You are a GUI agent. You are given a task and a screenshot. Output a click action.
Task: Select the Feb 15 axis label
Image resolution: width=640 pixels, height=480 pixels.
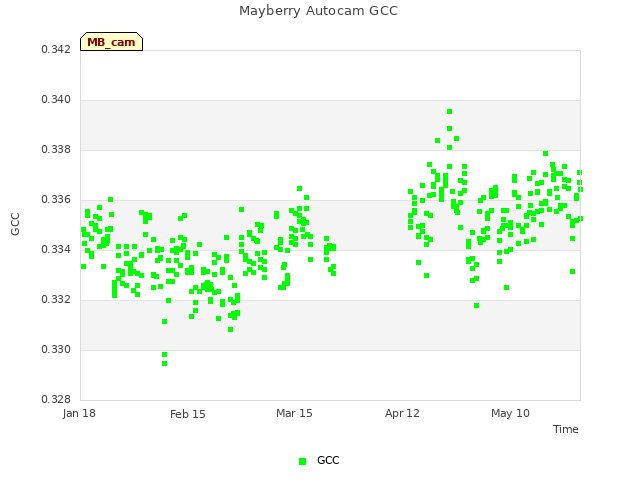[x=188, y=414]
